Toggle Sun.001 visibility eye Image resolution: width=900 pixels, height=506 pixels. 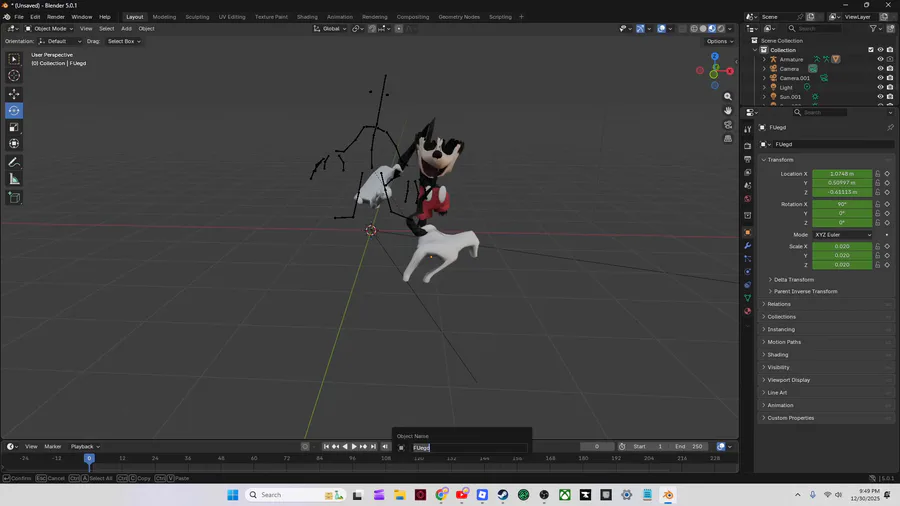click(880, 97)
